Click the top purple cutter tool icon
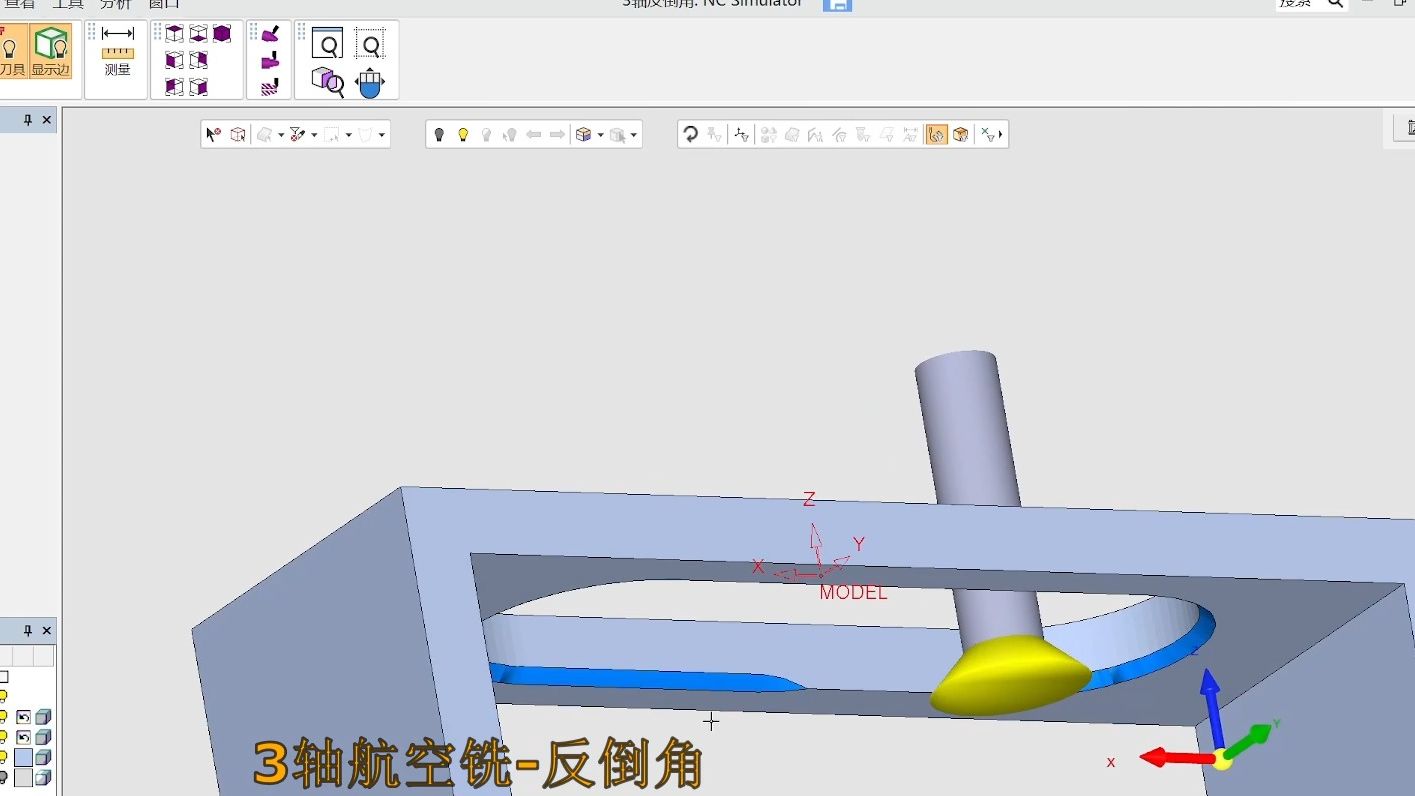This screenshot has height=796, width=1415. pyautogui.click(x=269, y=35)
